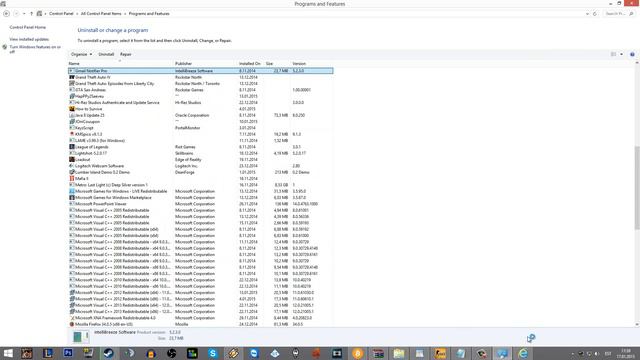Viewport: 640px width, 360px height.
Task: Open Photoshop from the taskbar
Action: pos(68,353)
